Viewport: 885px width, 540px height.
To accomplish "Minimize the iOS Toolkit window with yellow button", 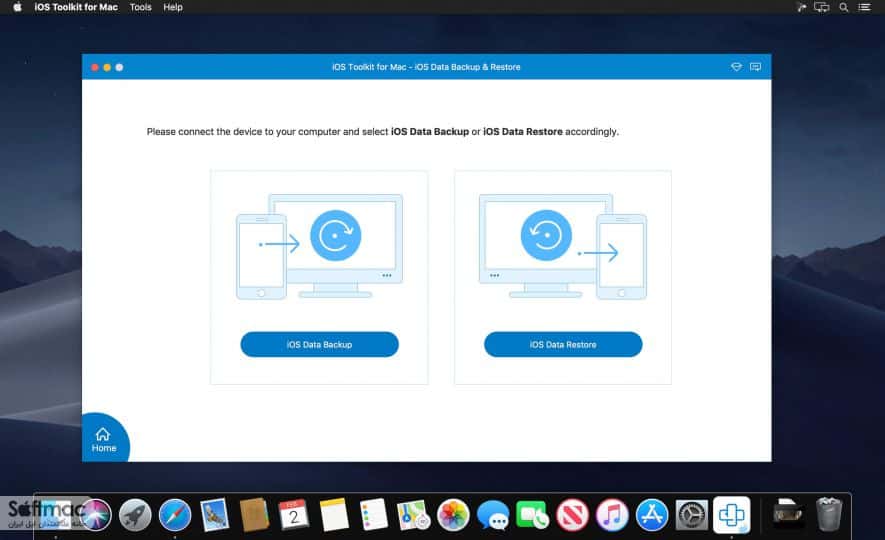I will point(107,67).
